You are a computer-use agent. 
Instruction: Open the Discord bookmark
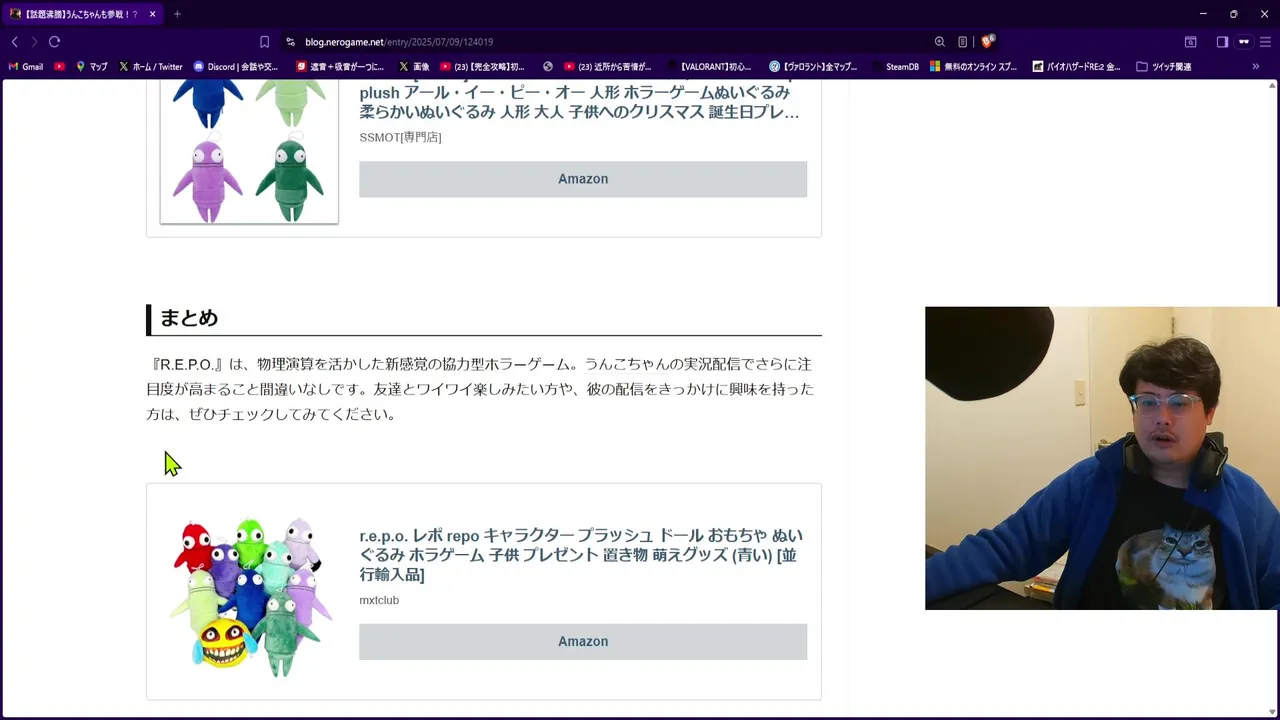coord(236,67)
